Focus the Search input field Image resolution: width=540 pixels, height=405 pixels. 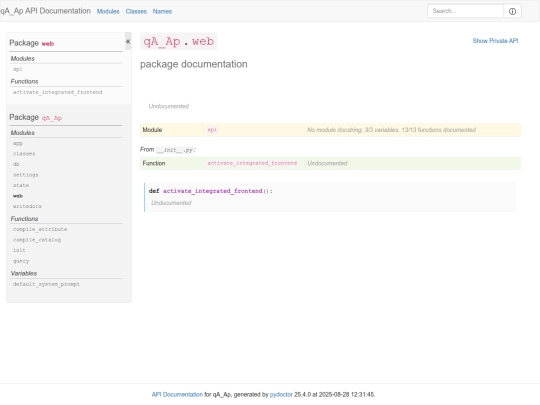(465, 11)
